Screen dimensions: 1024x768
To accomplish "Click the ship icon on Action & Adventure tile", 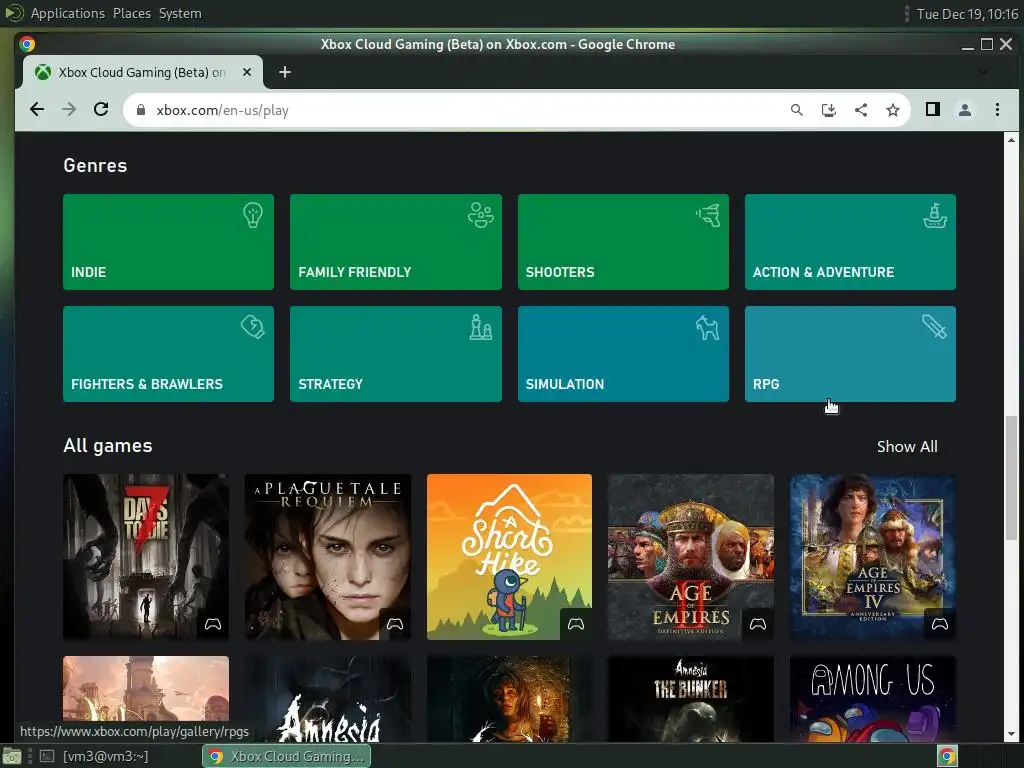I will tap(935, 215).
